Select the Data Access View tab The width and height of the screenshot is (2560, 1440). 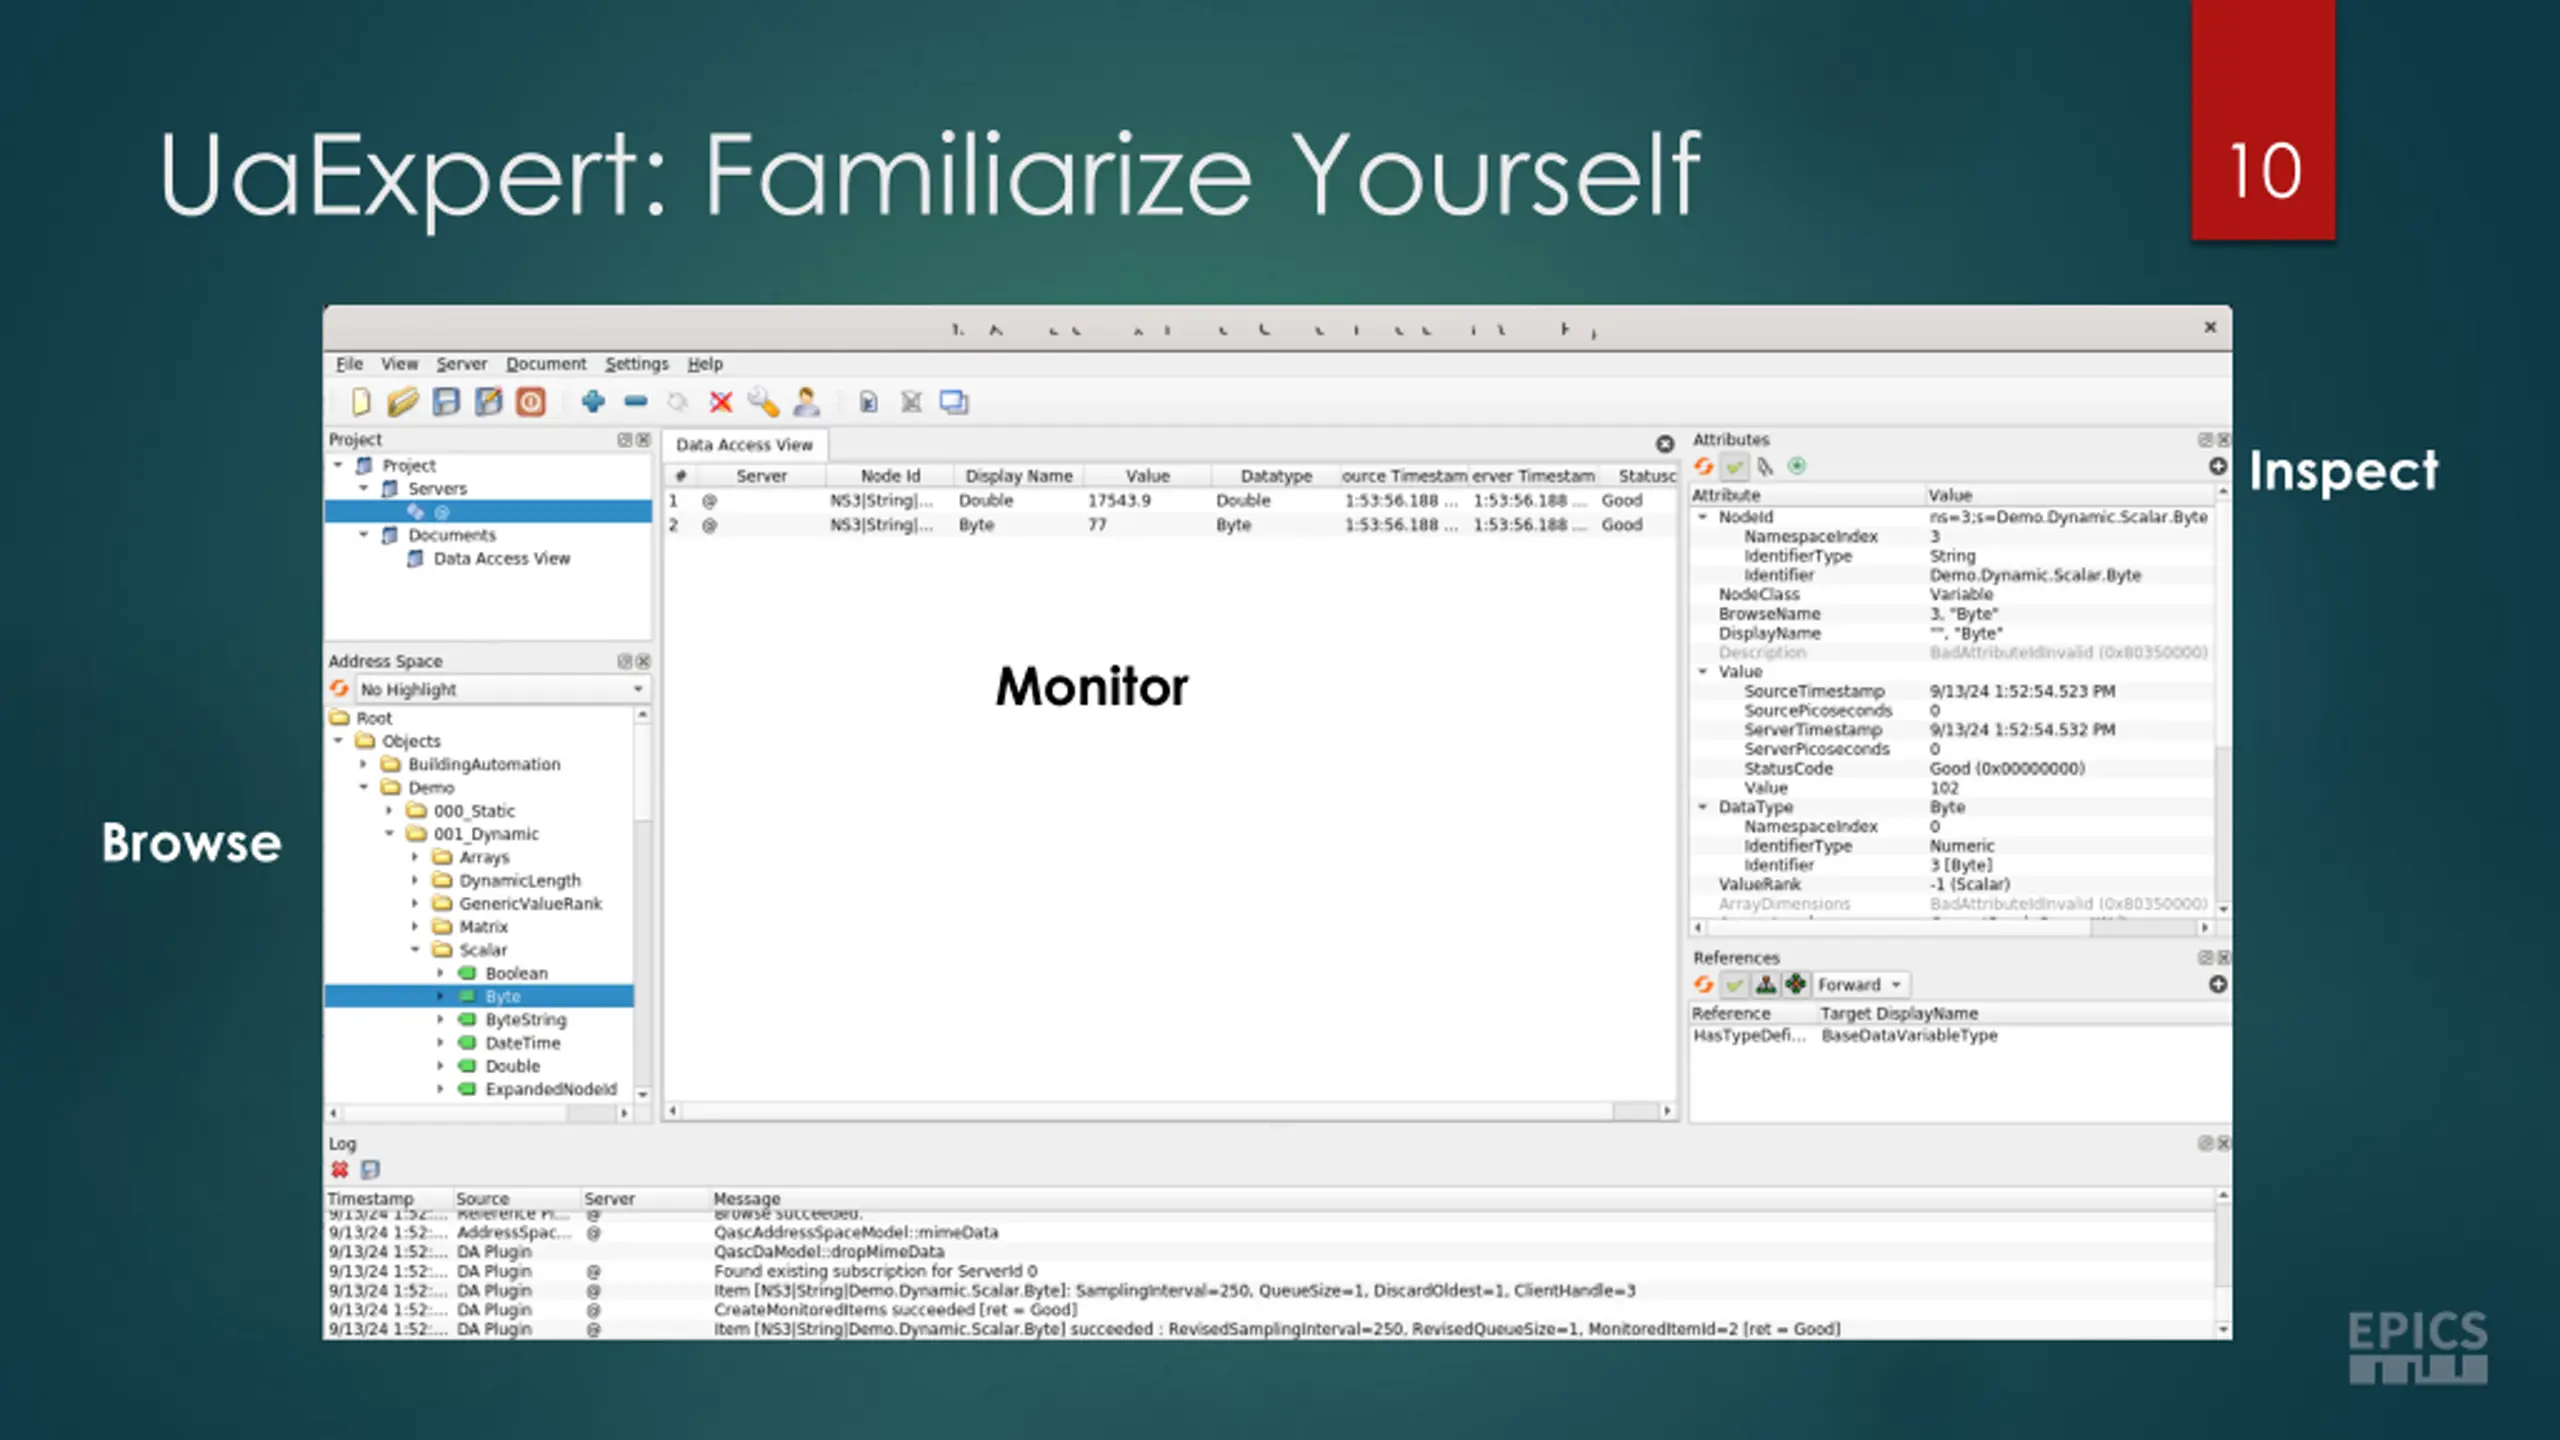pyautogui.click(x=744, y=445)
